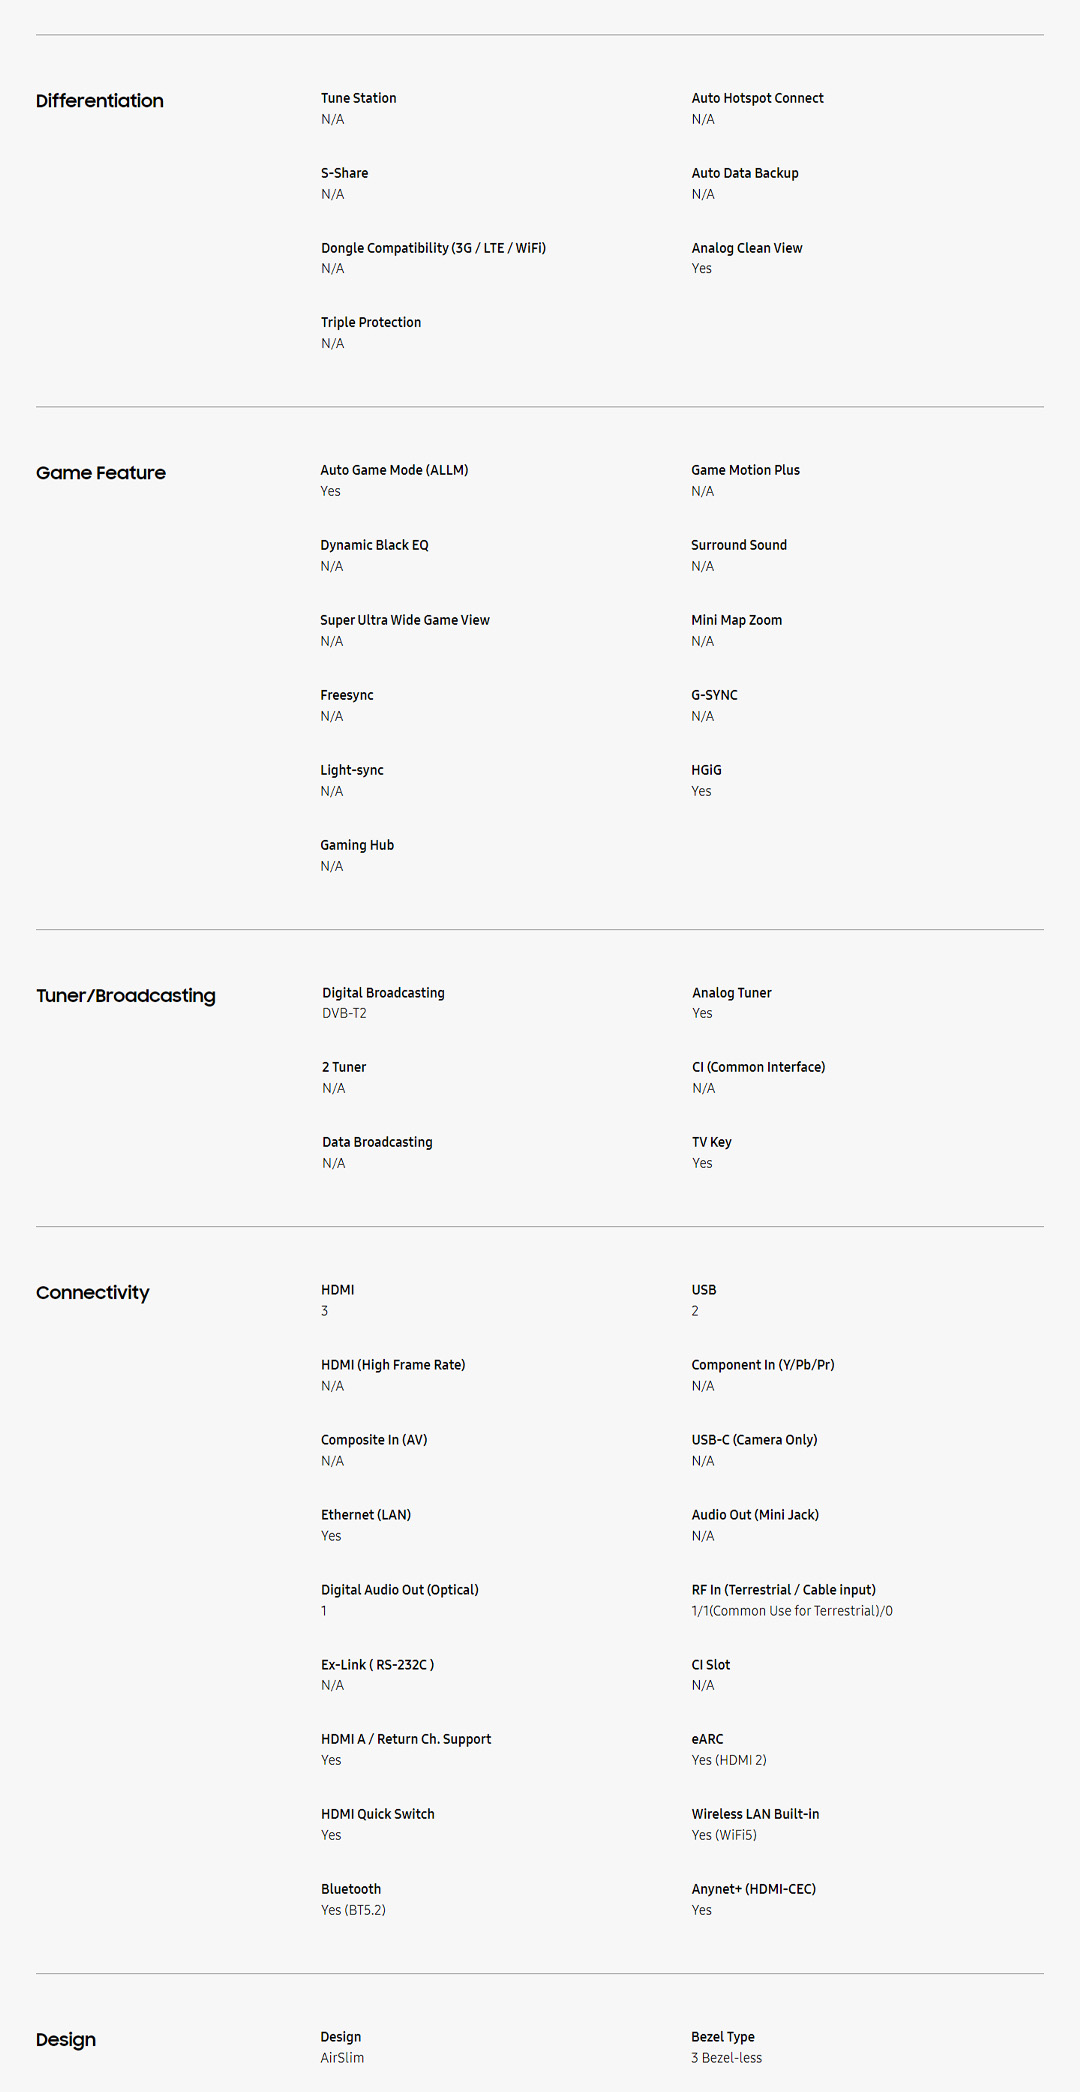This screenshot has height=2092, width=1080.
Task: Click the Auto Game Mode (ALLM) label
Action: coord(394,470)
